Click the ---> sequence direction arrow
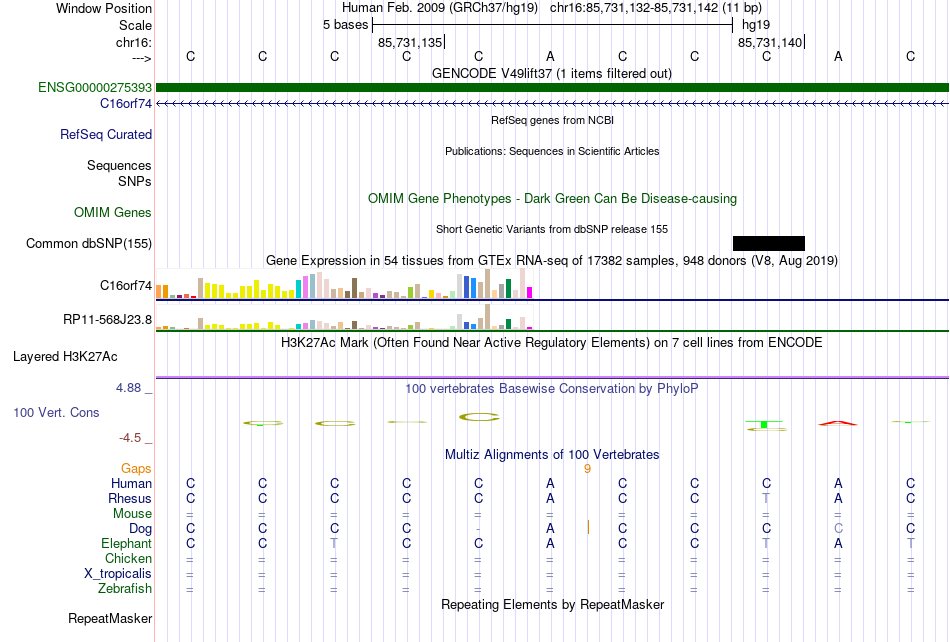 (142, 58)
